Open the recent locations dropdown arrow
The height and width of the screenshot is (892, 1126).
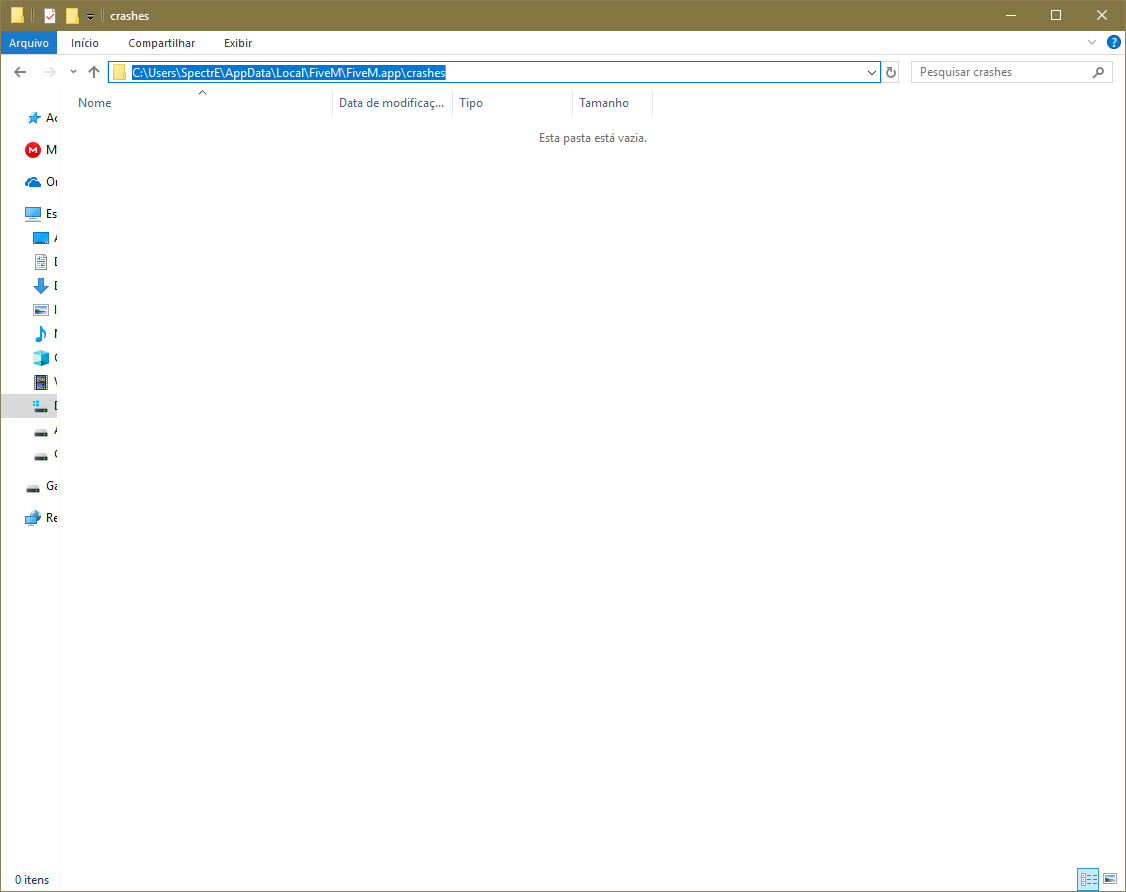point(73,72)
